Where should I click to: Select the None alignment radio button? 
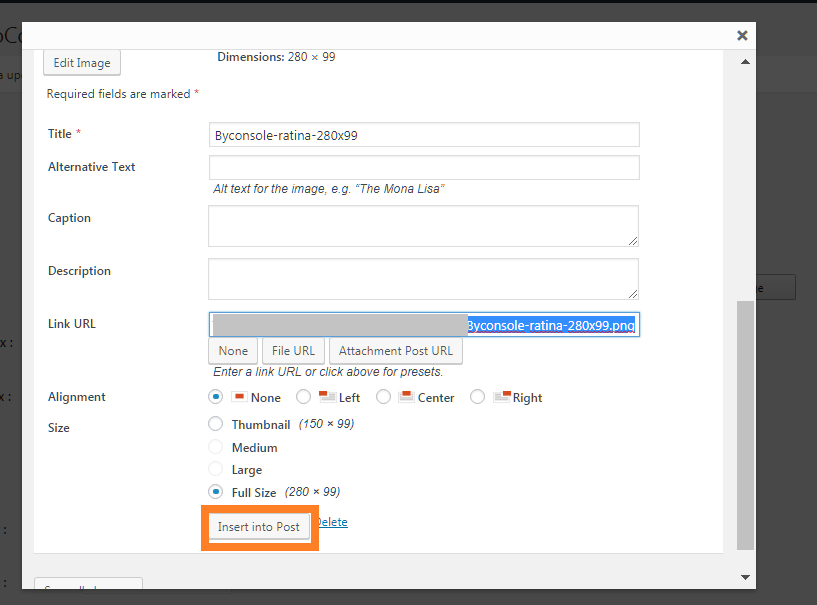tap(215, 397)
